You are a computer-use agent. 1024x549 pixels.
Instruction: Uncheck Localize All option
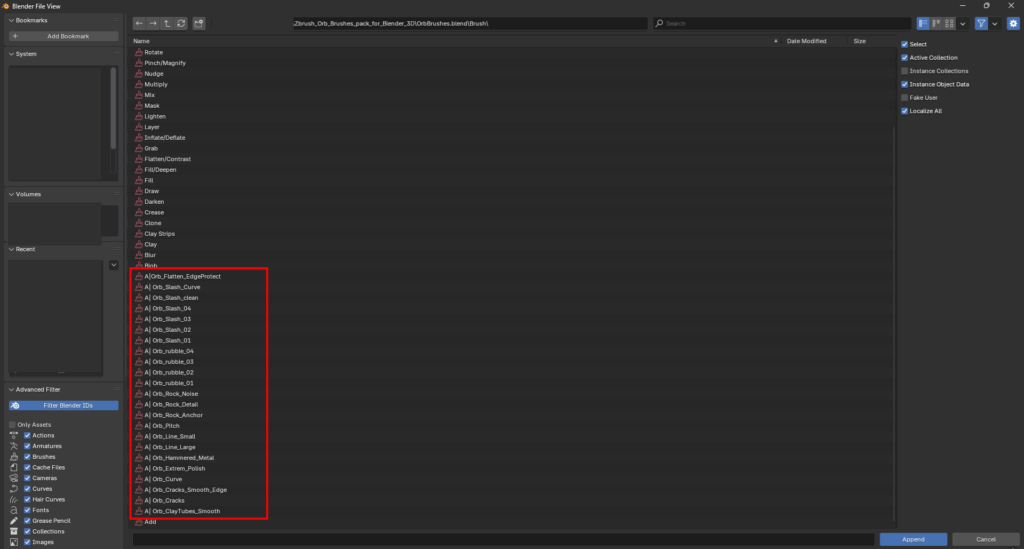[x=904, y=111]
